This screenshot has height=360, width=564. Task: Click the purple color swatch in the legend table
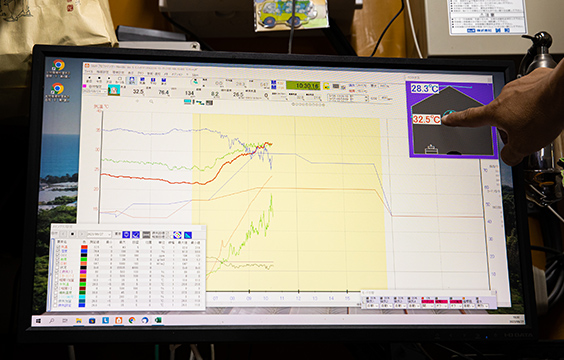coord(83,272)
